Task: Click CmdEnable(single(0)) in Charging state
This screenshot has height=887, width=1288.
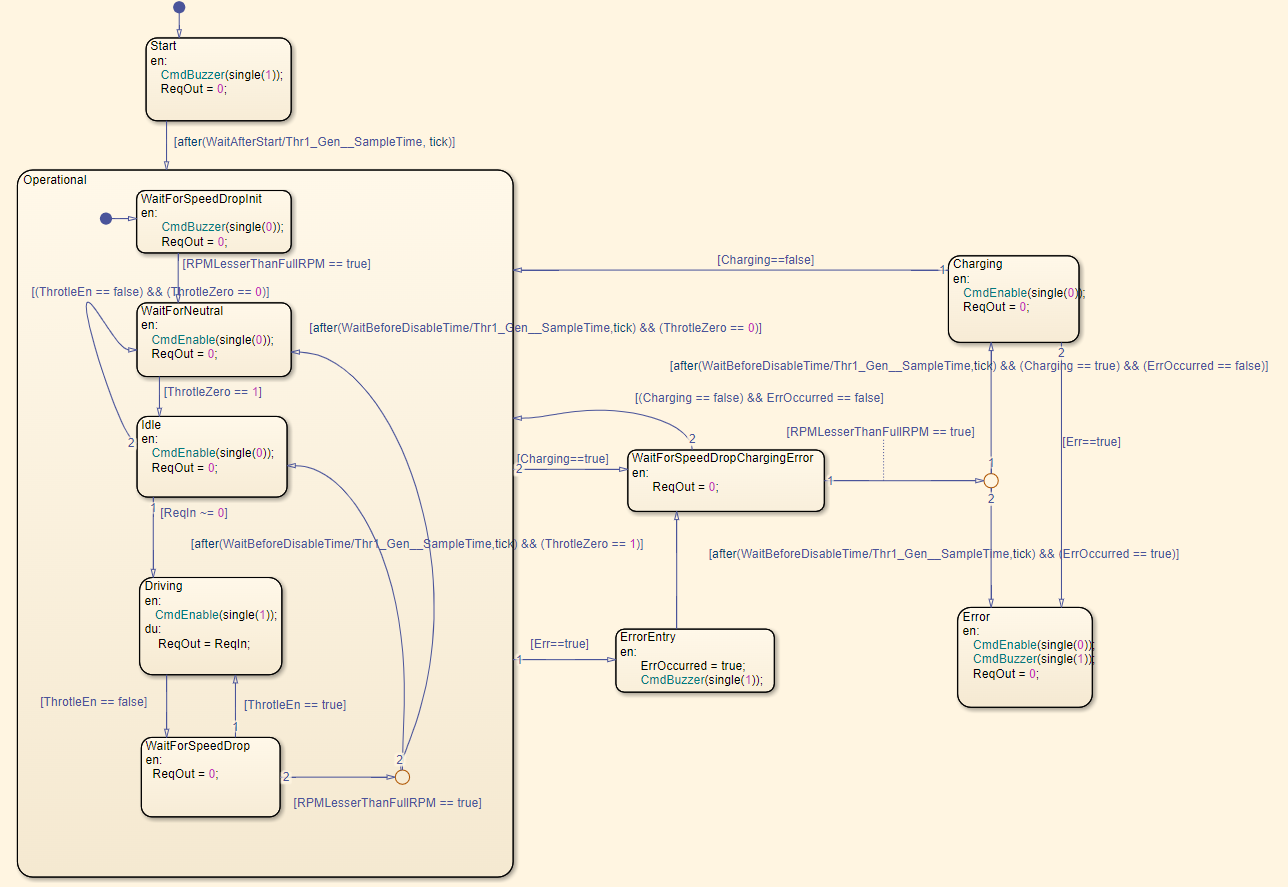Action: 1024,293
